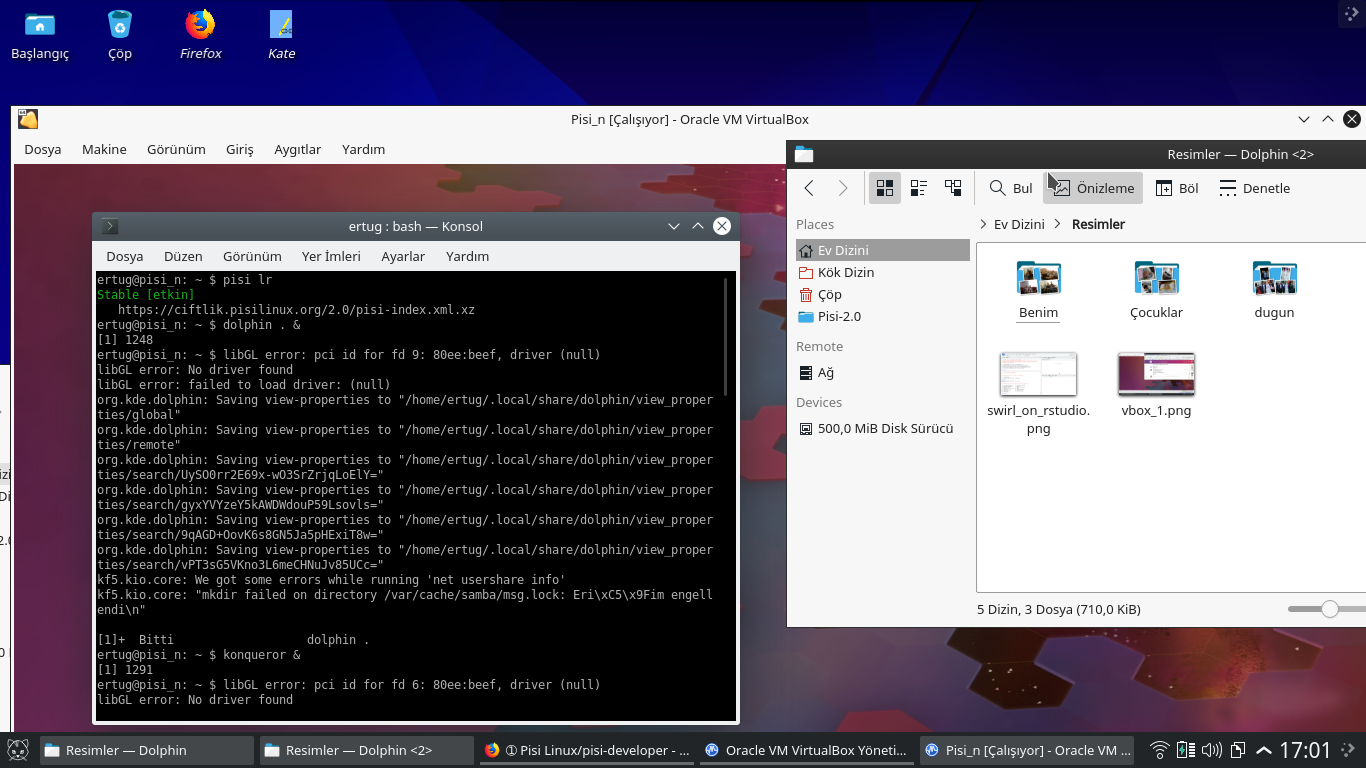Adjust the Dolphin icon zoom slider
The height and width of the screenshot is (768, 1366).
[1329, 609]
